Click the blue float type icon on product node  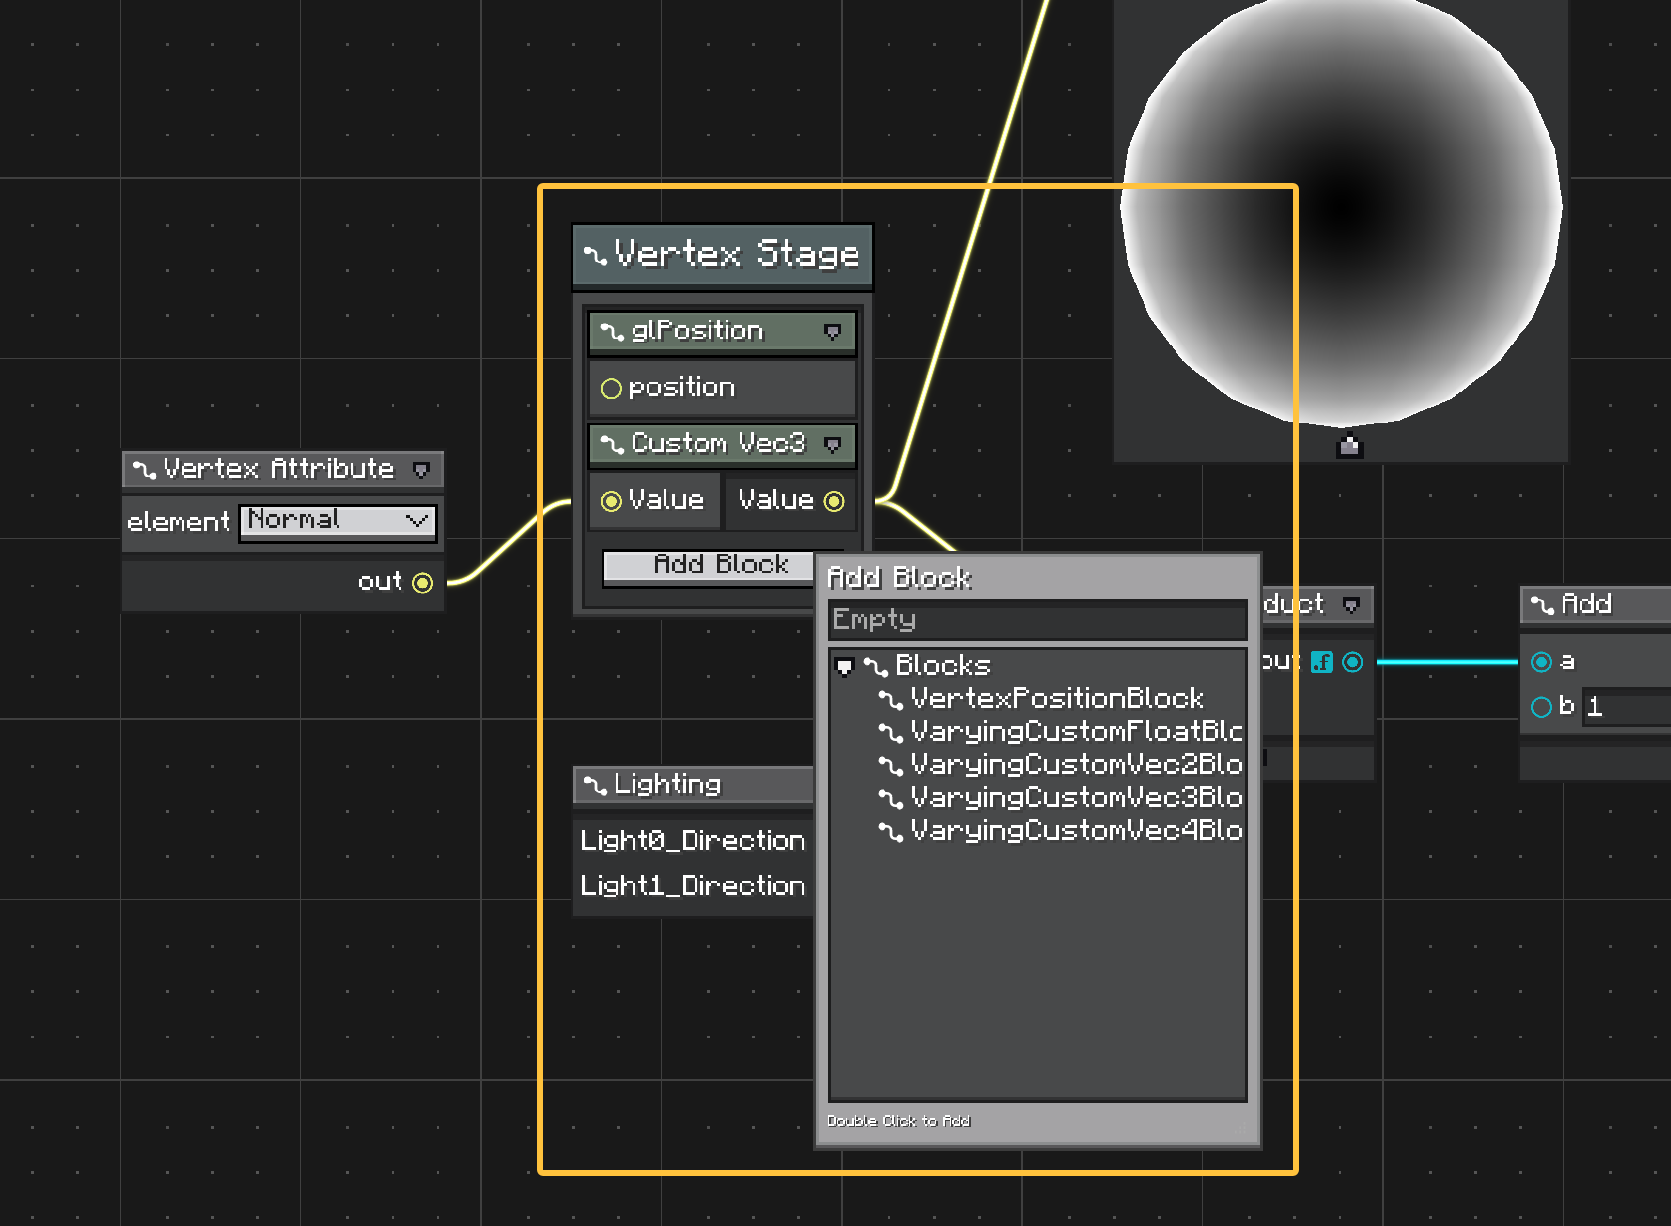tap(1322, 662)
